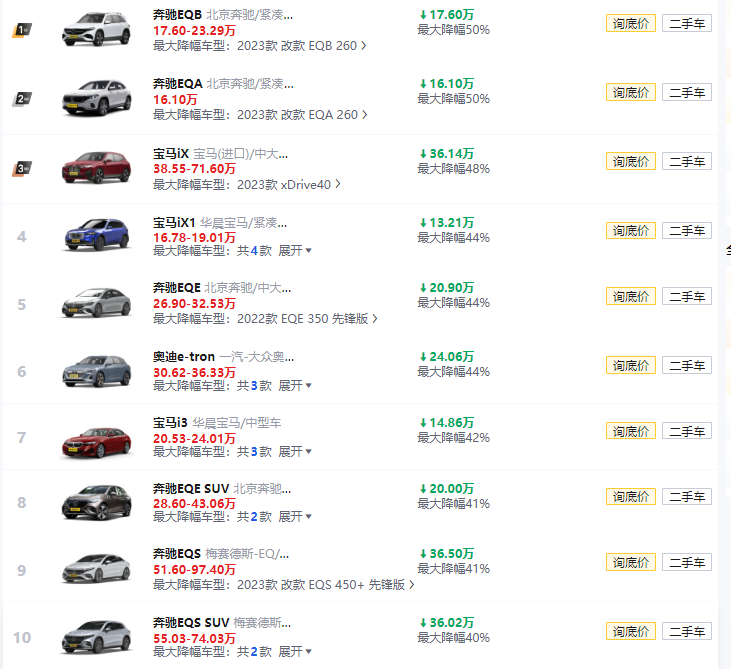Image resolution: width=731 pixels, height=669 pixels.
Task: Open the 奔驰EQS SUV title link
Action: [x=191, y=622]
